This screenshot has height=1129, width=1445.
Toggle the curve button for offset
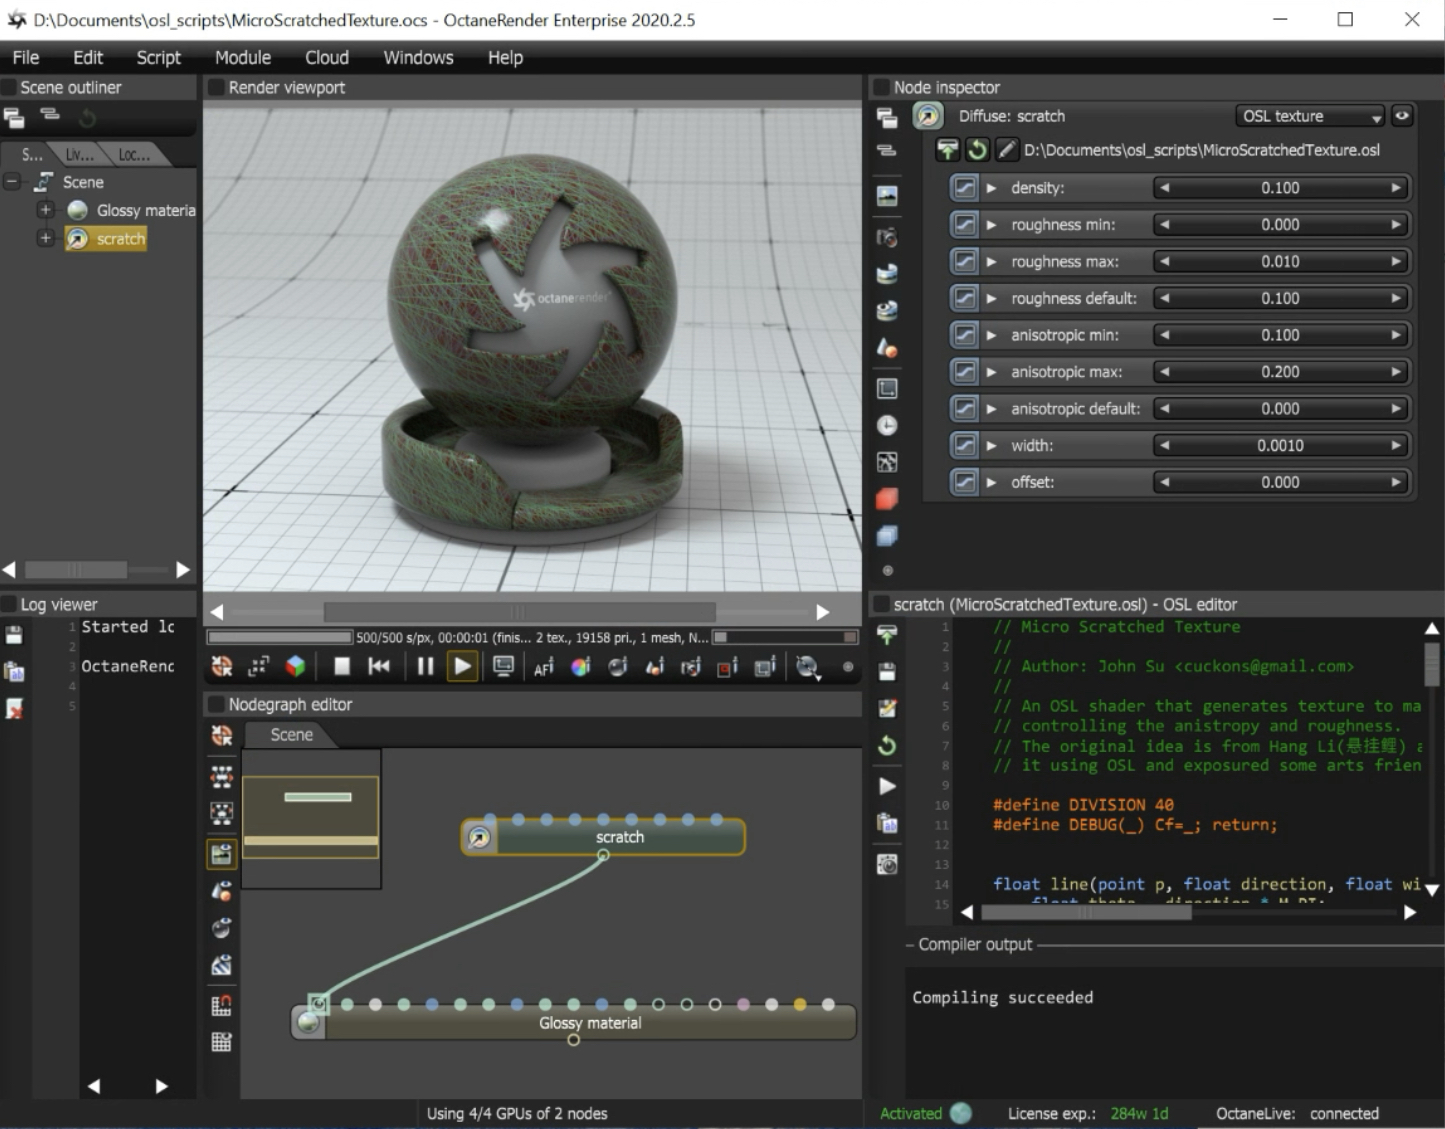coord(964,483)
